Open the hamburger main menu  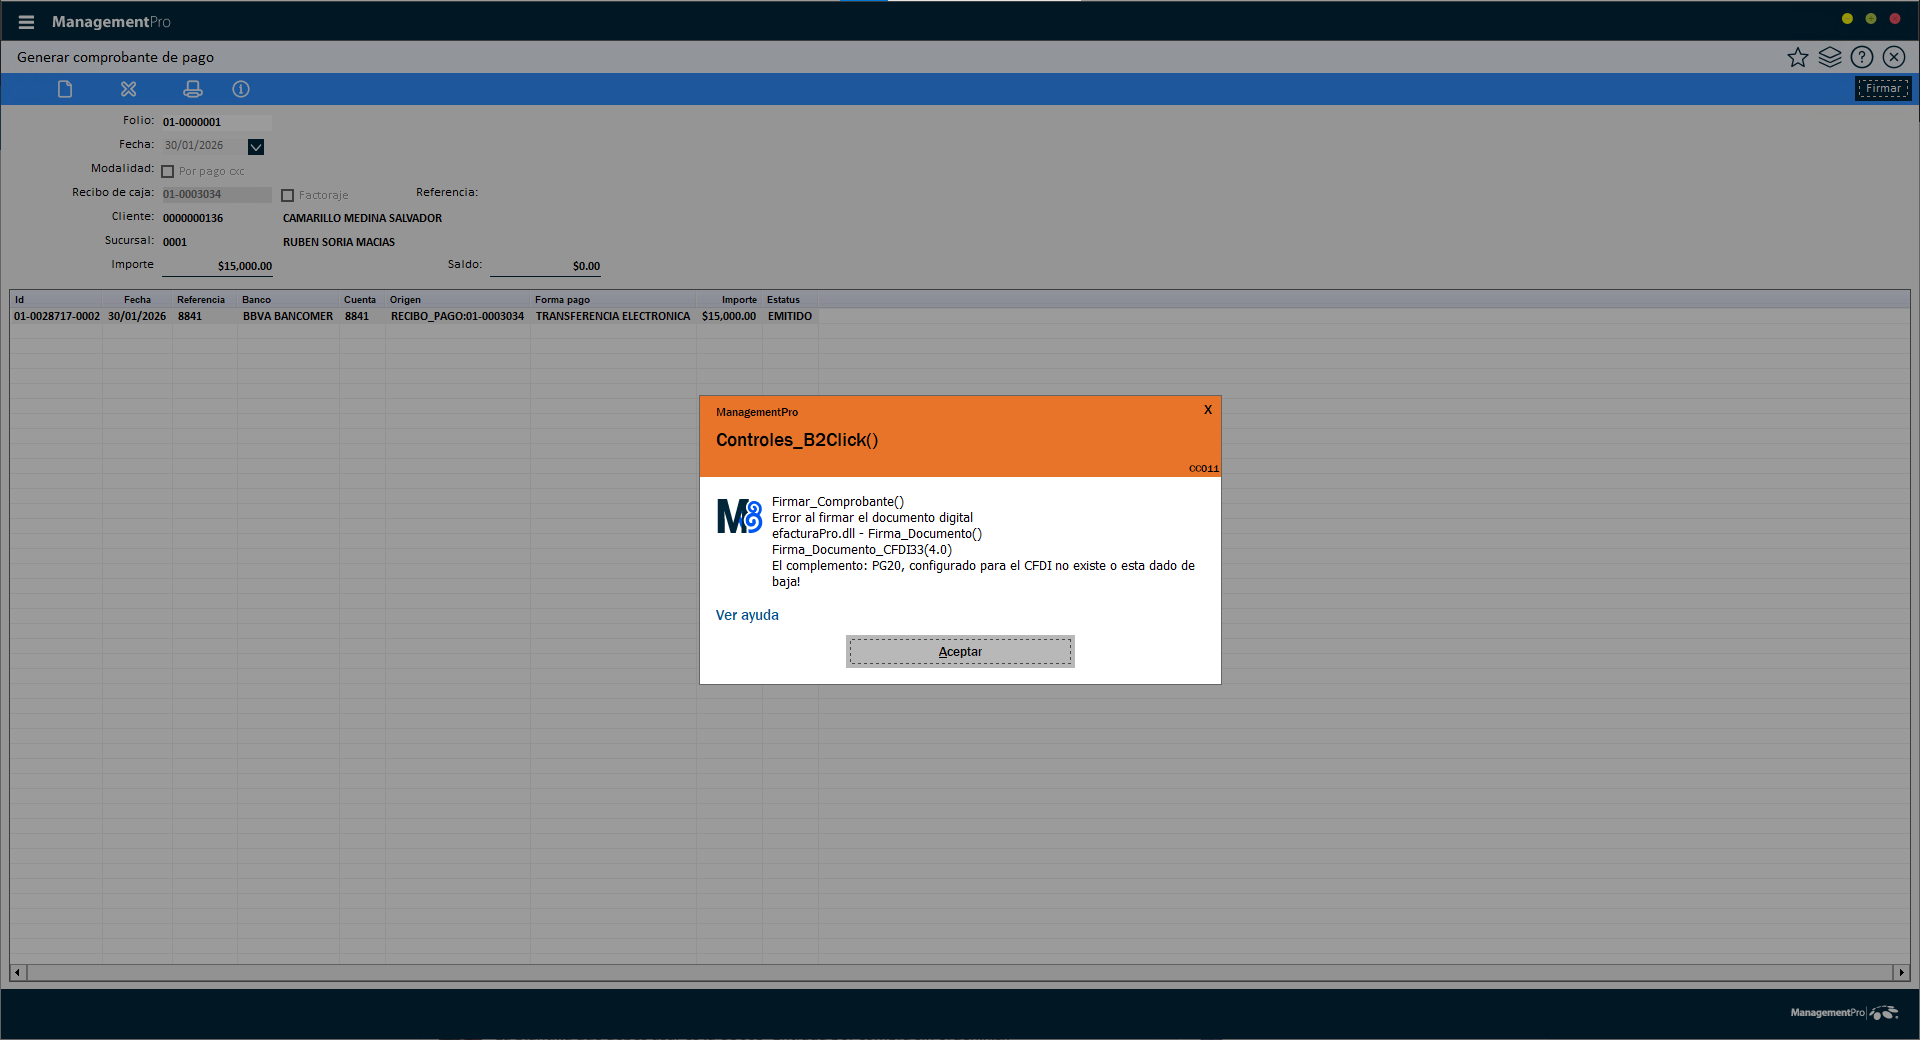[26, 22]
